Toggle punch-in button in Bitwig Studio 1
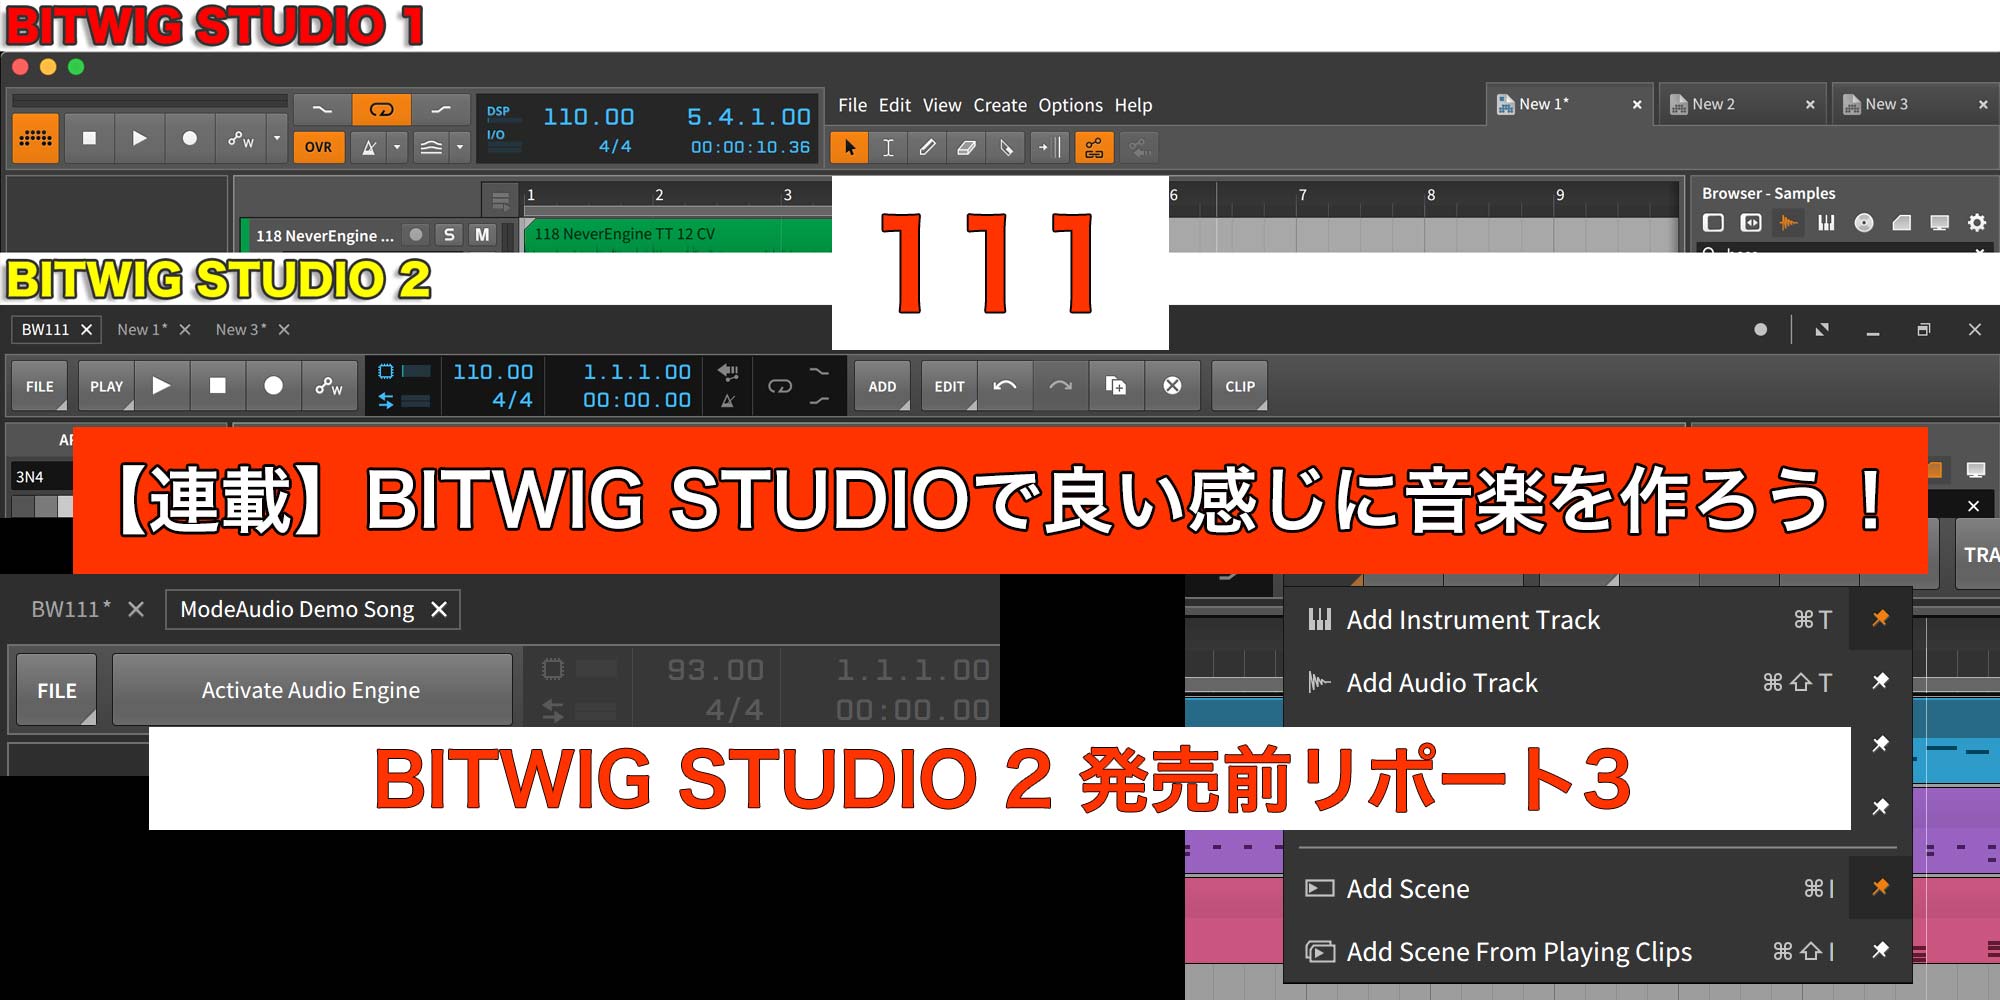 point(322,109)
